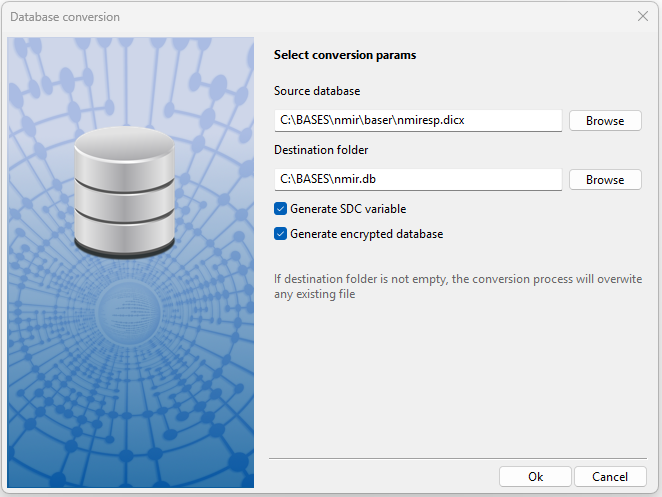Click the 'Database conversion' title bar text
The width and height of the screenshot is (662, 497).
click(64, 16)
